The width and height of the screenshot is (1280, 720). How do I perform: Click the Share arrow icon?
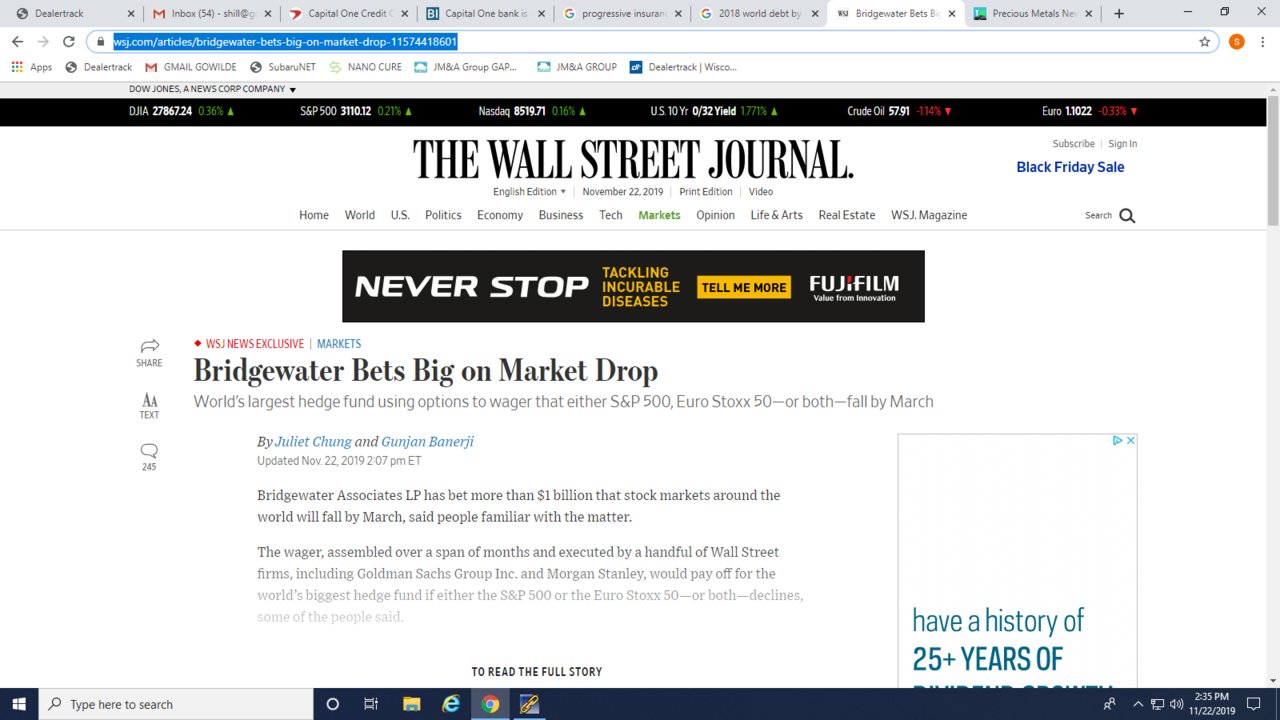(x=149, y=346)
